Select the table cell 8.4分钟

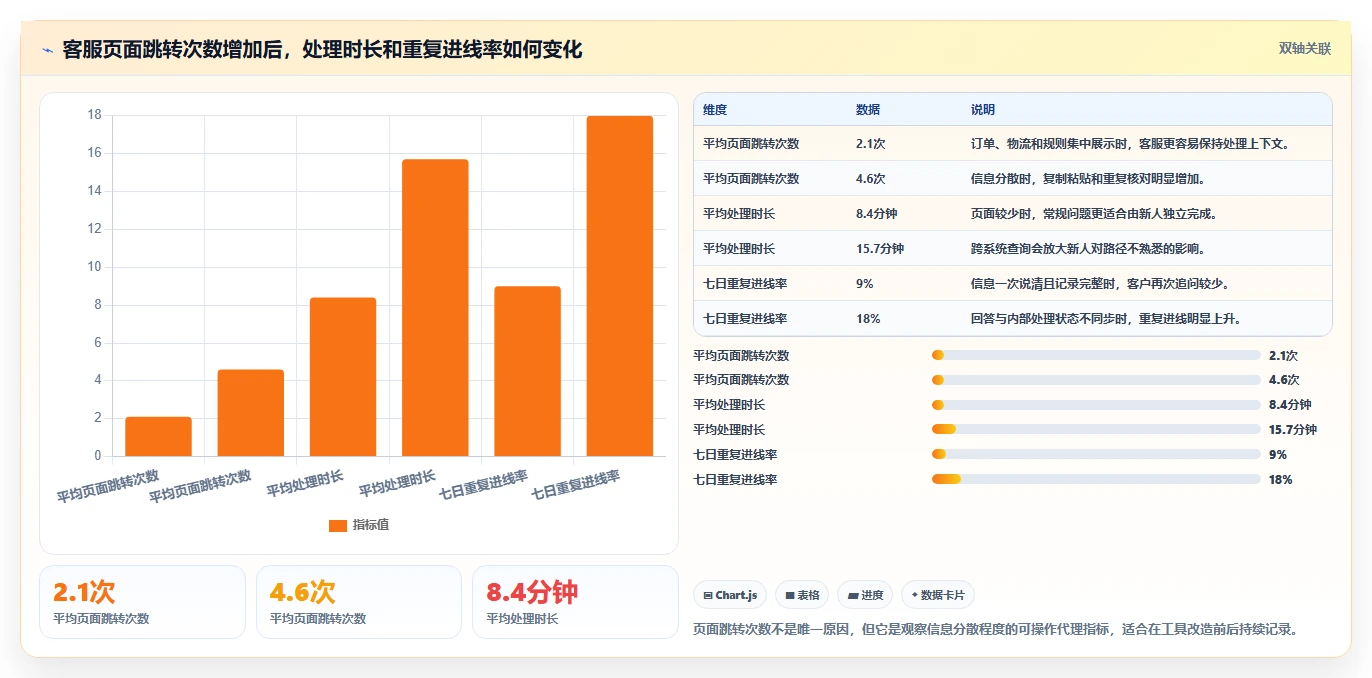click(876, 214)
